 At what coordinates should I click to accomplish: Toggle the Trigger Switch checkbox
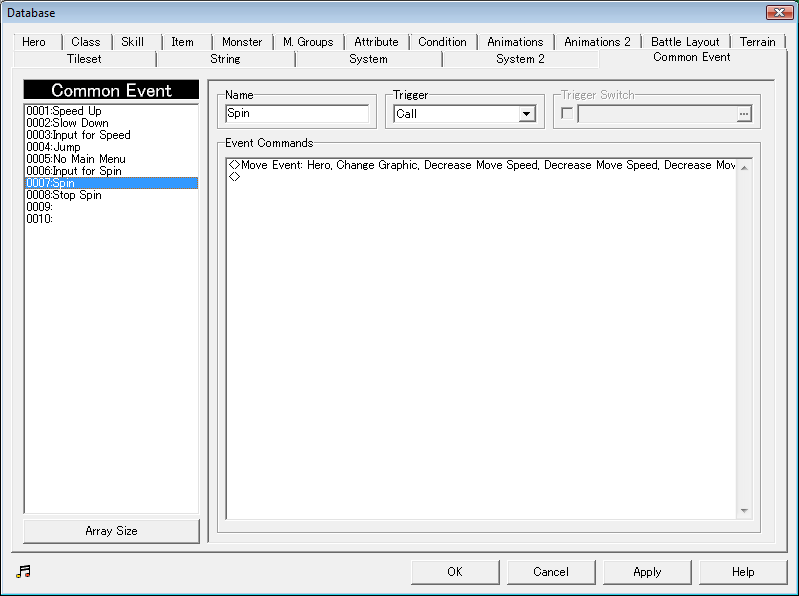567,114
